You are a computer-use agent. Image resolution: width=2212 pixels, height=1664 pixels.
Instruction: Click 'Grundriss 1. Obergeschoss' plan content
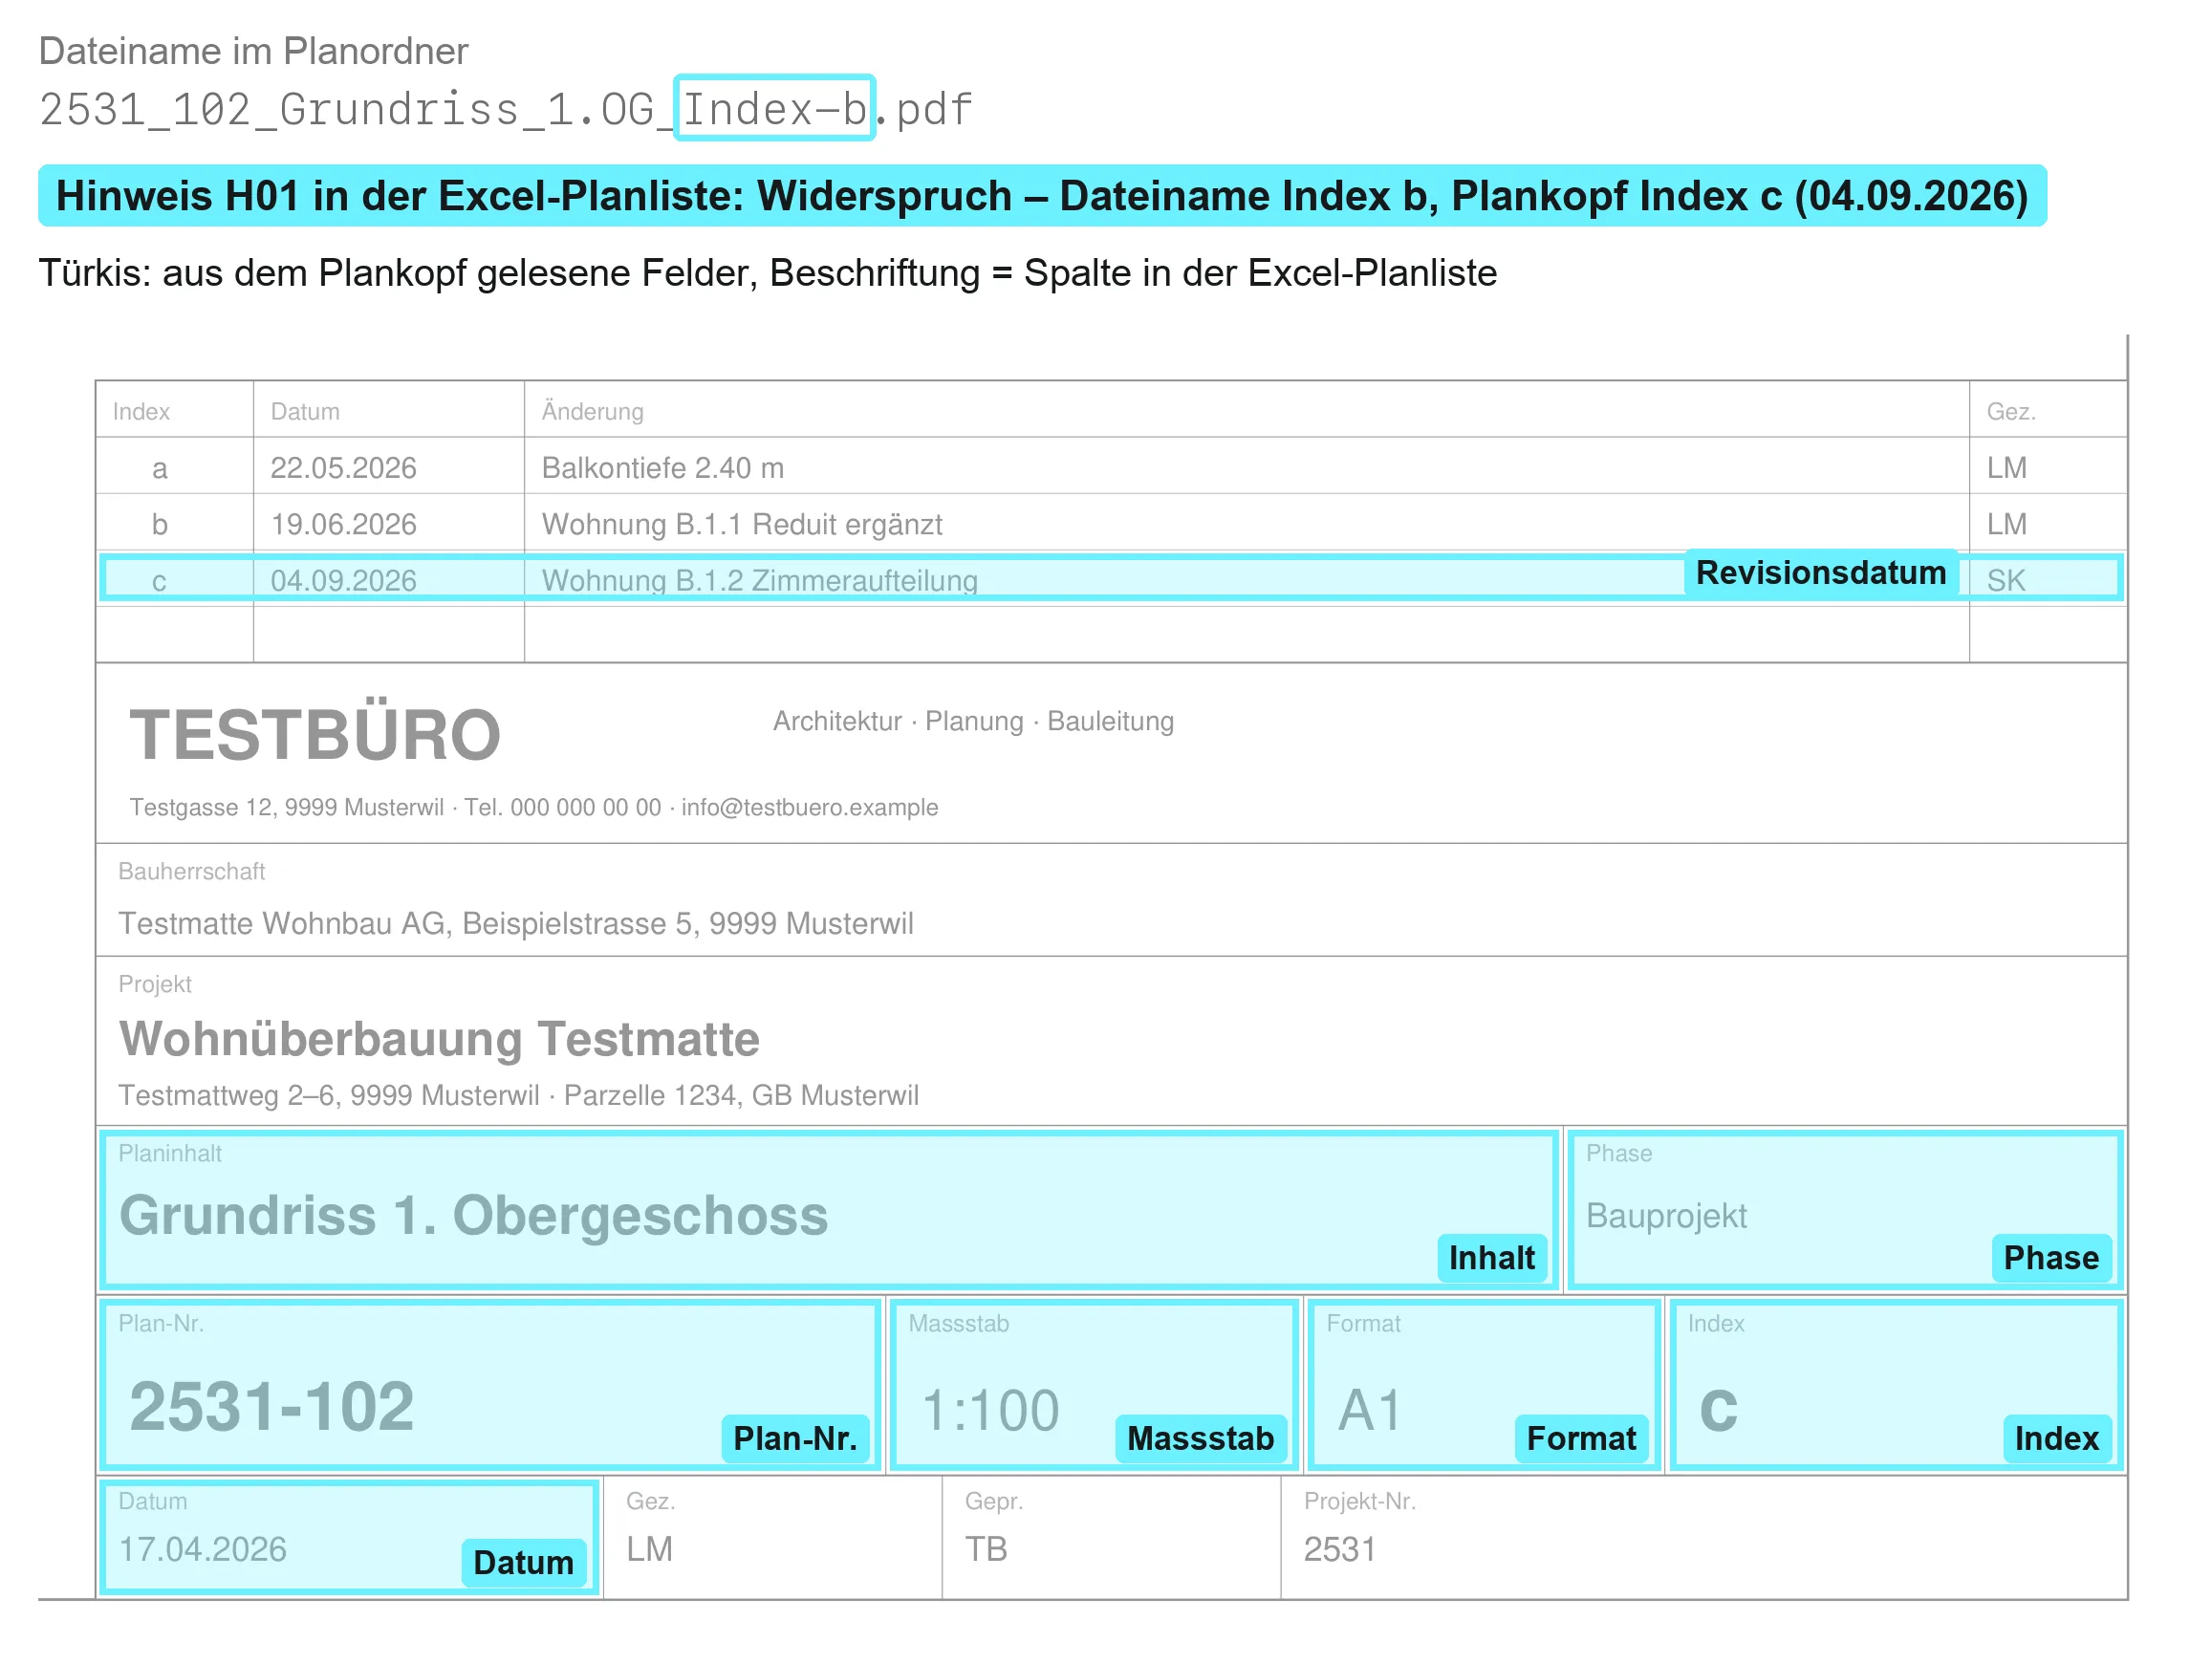[473, 1216]
